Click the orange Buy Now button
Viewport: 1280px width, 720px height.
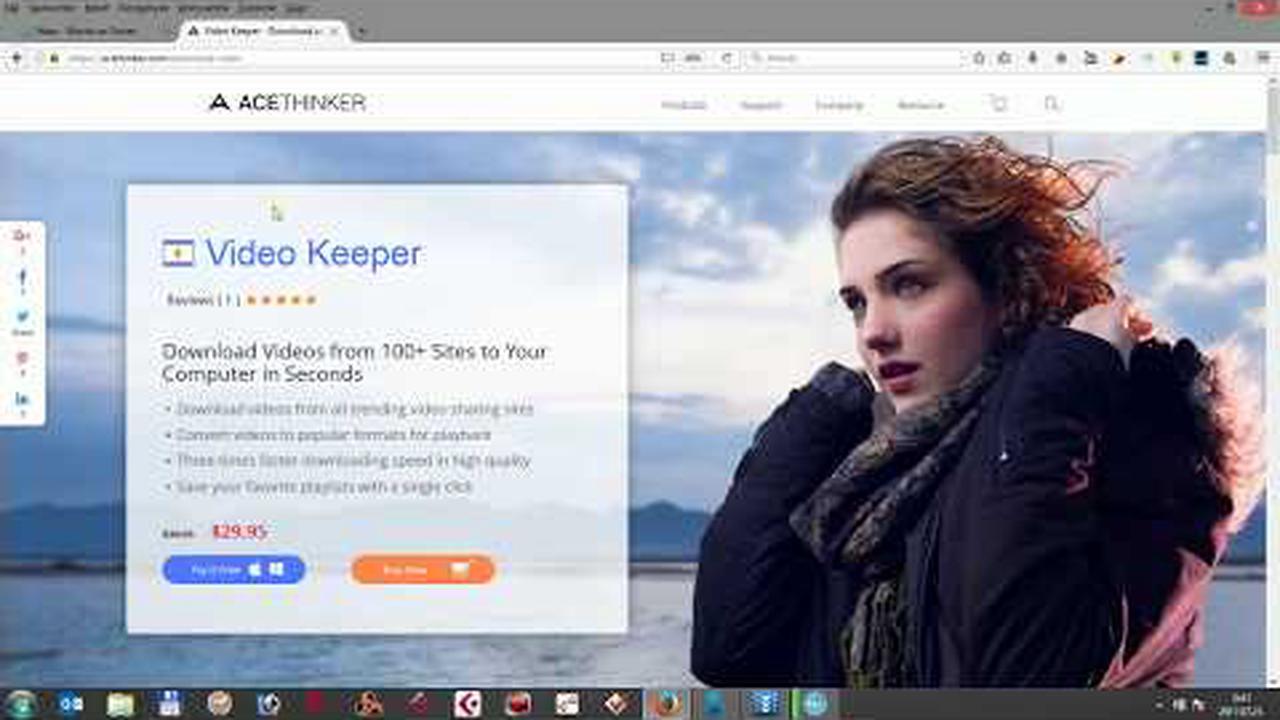coord(423,570)
